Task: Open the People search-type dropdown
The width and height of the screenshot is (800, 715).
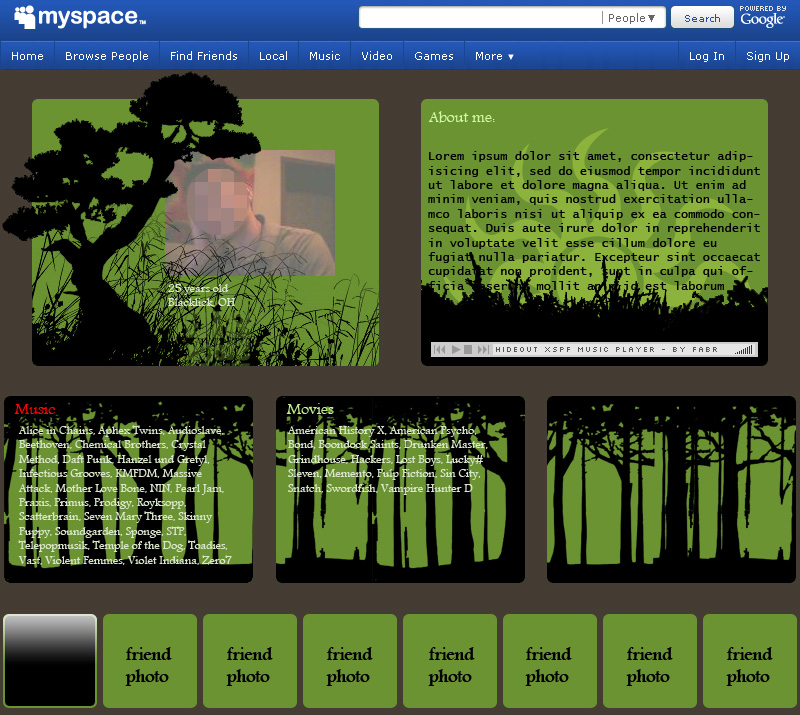Action: 632,18
